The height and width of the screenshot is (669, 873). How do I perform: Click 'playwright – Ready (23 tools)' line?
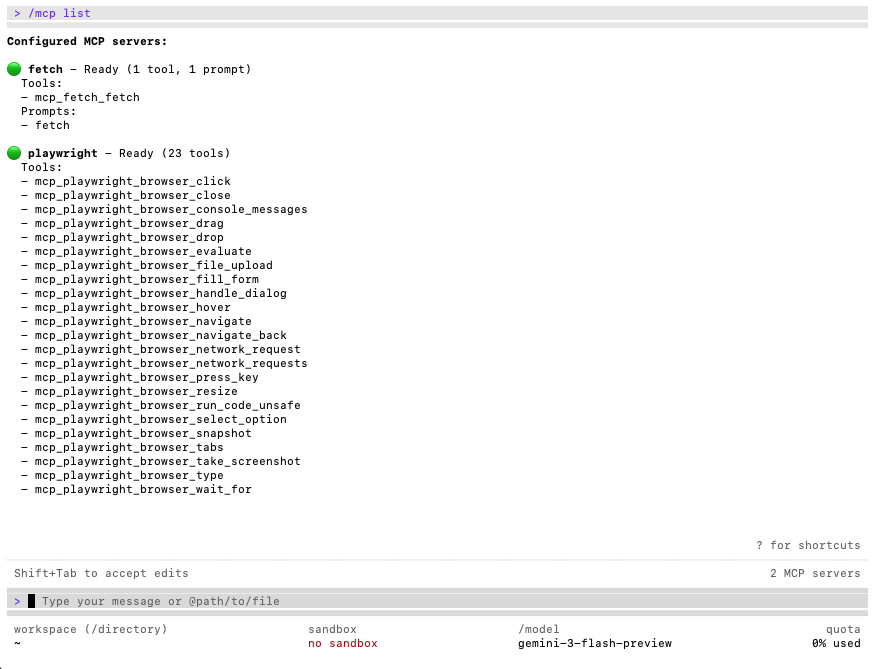[x=129, y=153]
